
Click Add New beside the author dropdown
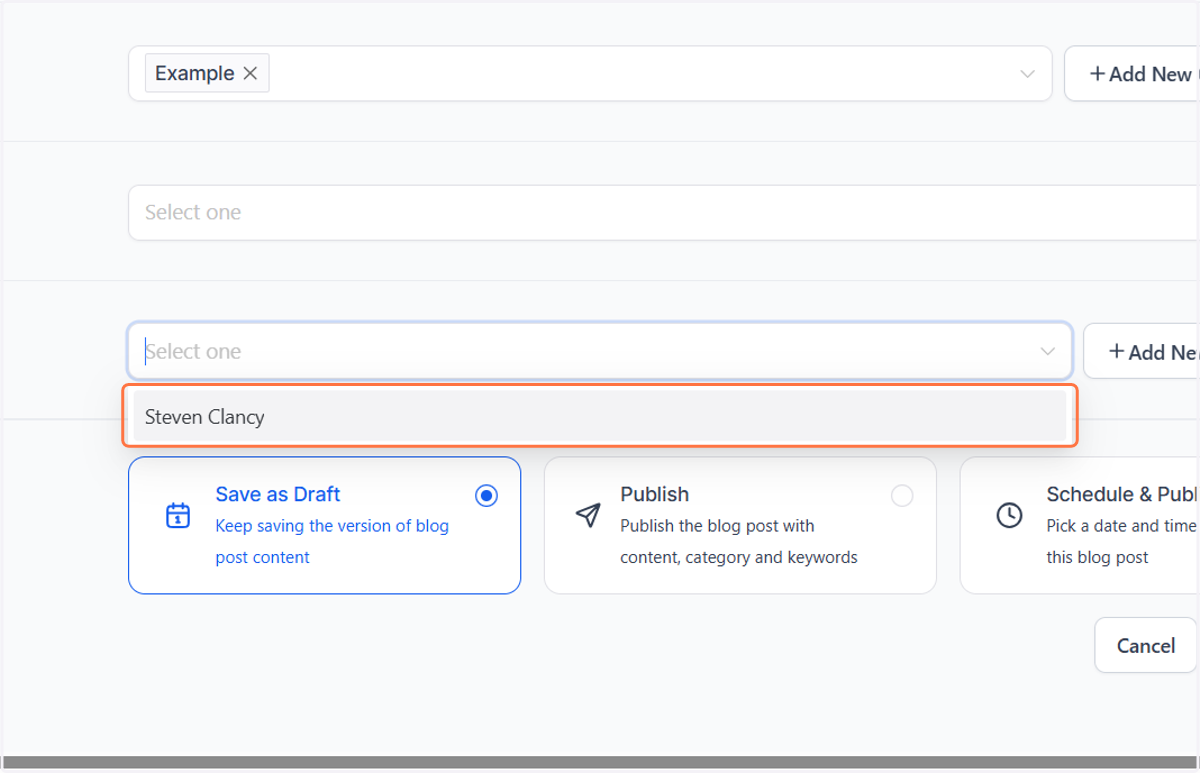(1142, 351)
